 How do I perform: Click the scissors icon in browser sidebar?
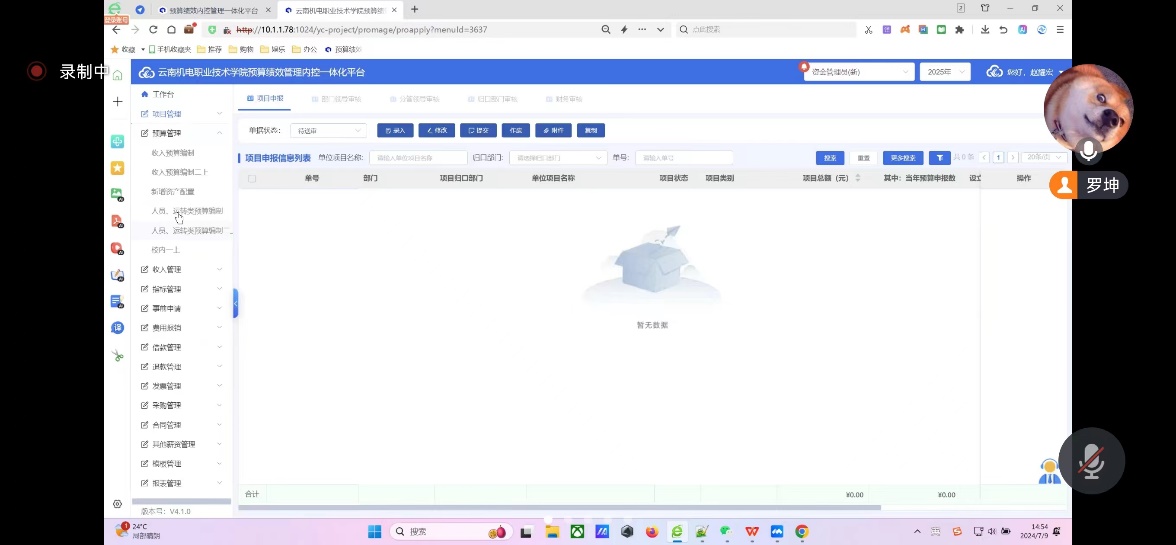pyautogui.click(x=117, y=355)
